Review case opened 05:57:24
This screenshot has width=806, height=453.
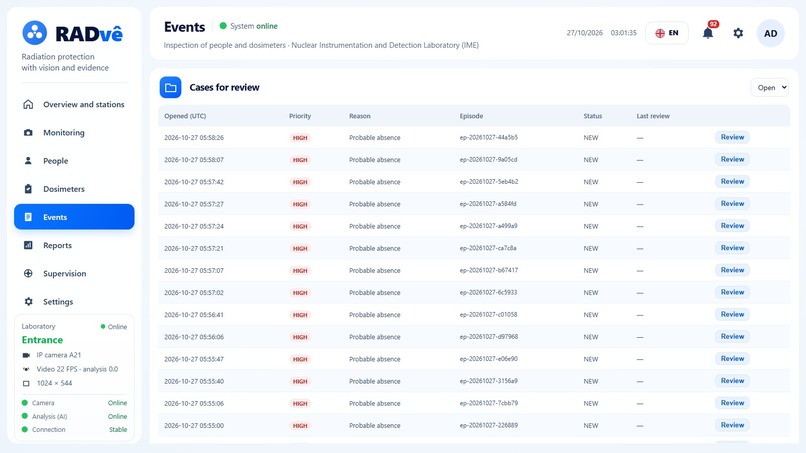click(732, 226)
